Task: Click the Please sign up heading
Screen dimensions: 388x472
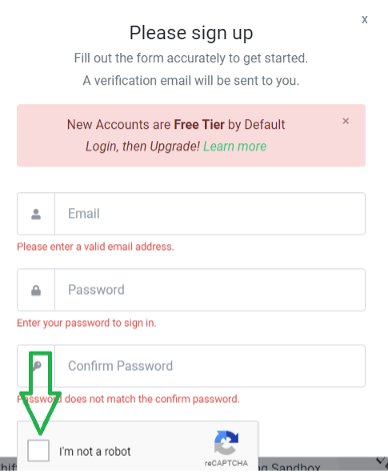Action: coord(191,33)
